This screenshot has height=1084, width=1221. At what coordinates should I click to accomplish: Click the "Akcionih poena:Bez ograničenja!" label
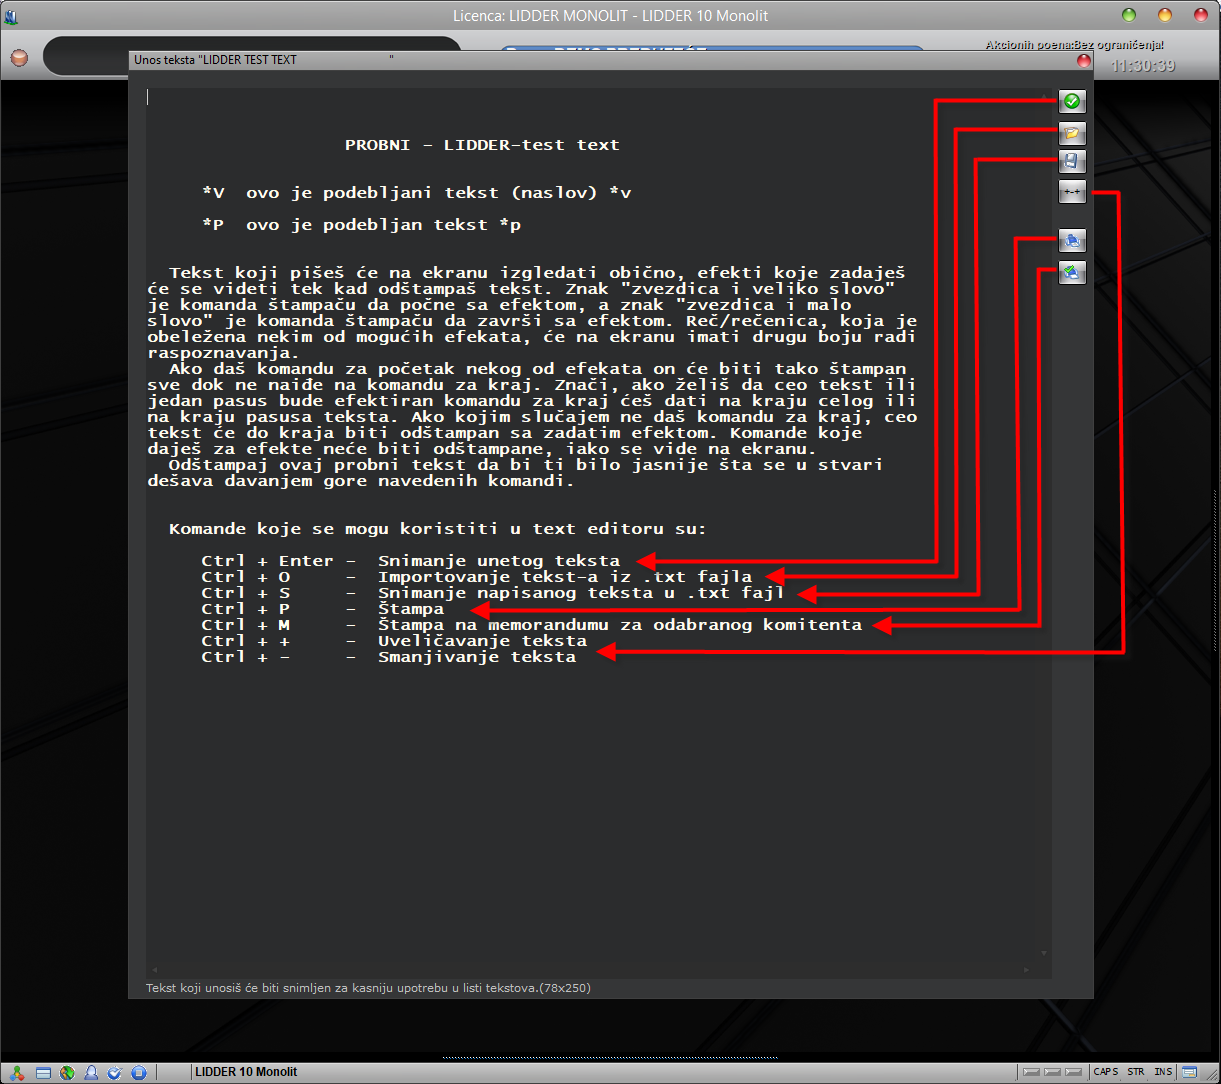[1074, 45]
